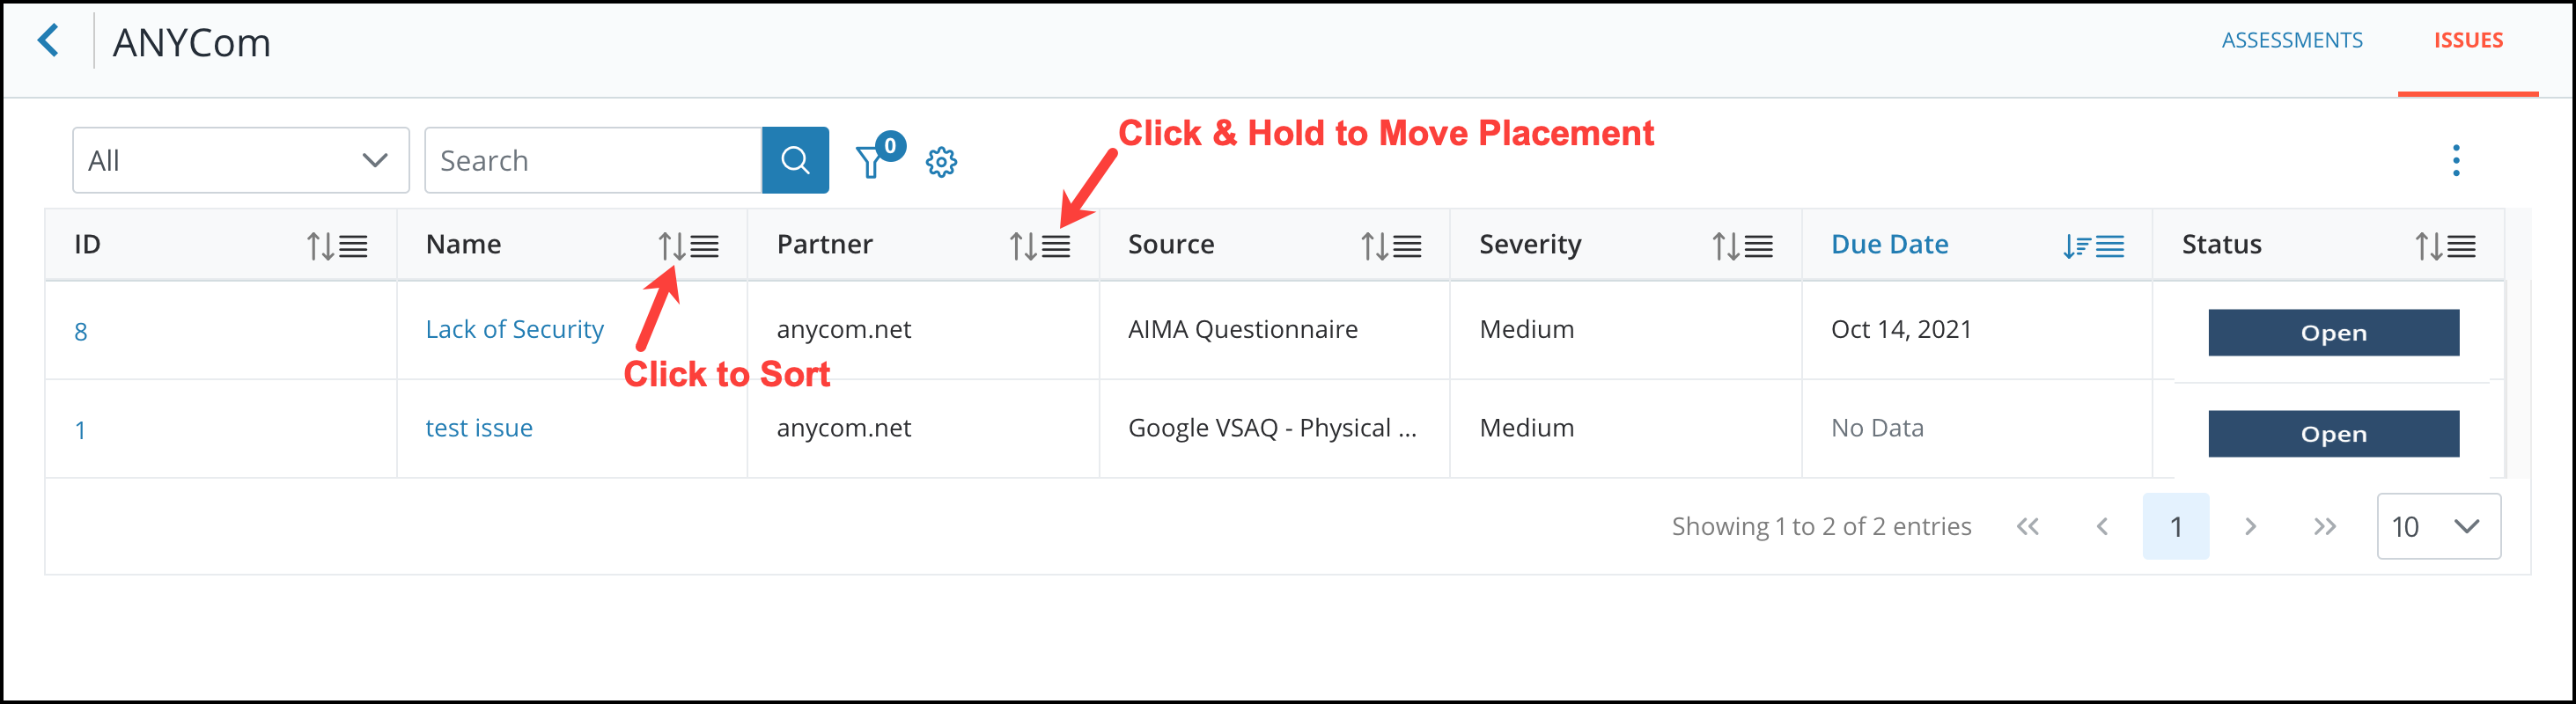Select the Issues tab
The width and height of the screenshot is (2576, 704).
coord(2468,40)
